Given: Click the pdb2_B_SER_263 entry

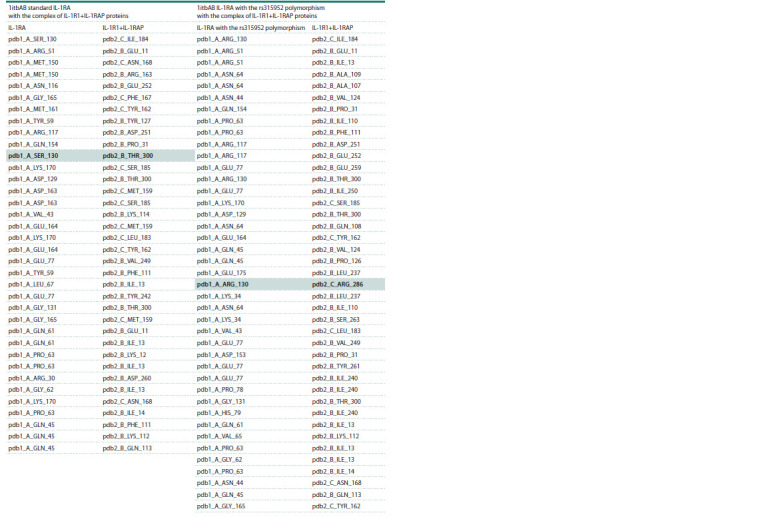Looking at the screenshot, I should (x=336, y=319).
